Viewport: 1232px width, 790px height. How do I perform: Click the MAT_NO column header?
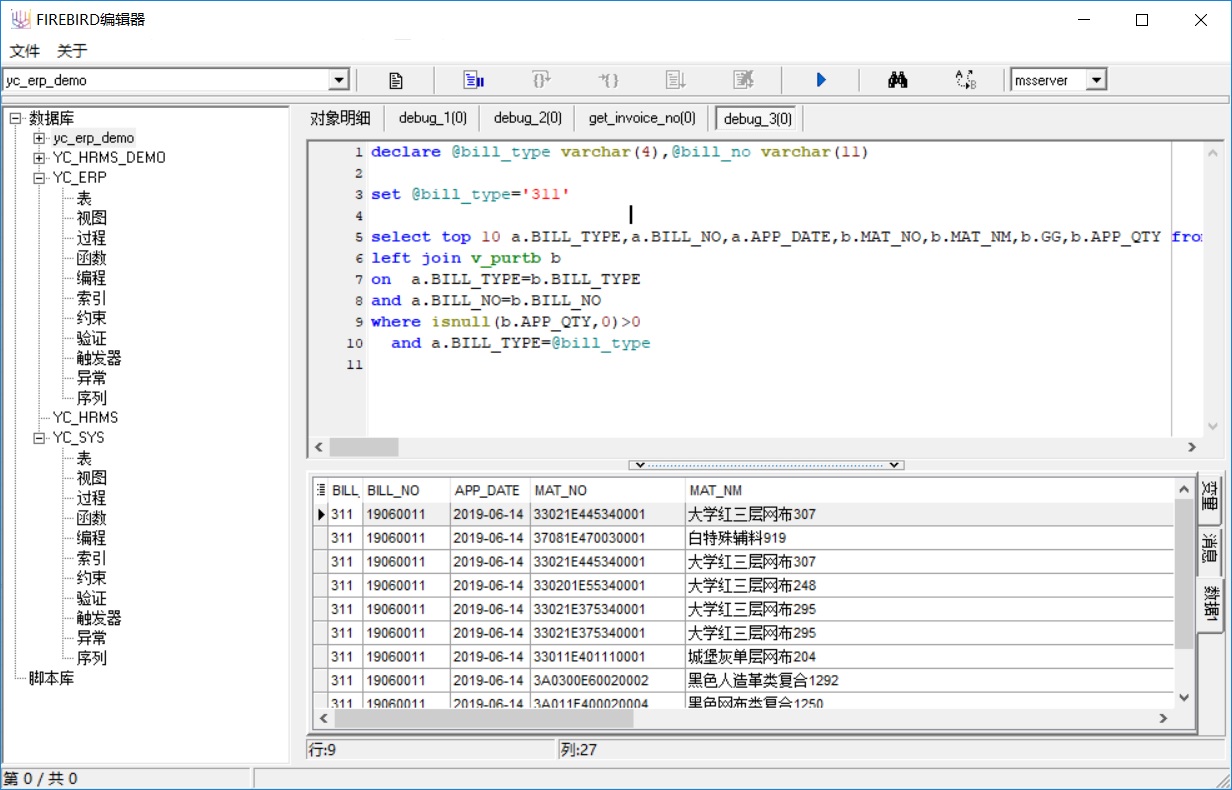607,490
